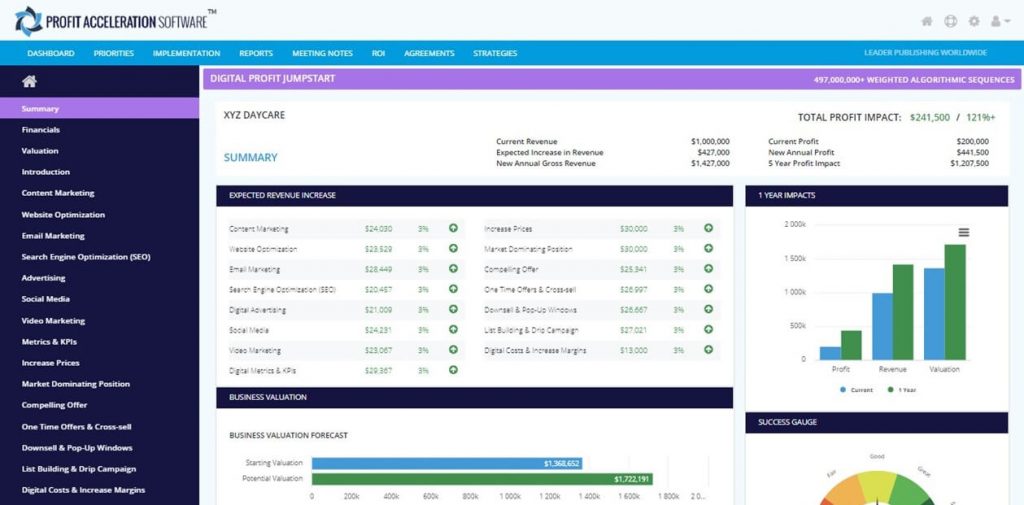This screenshot has height=505, width=1024.
Task: Open the Dashboard menu
Action: pyautogui.click(x=51, y=53)
